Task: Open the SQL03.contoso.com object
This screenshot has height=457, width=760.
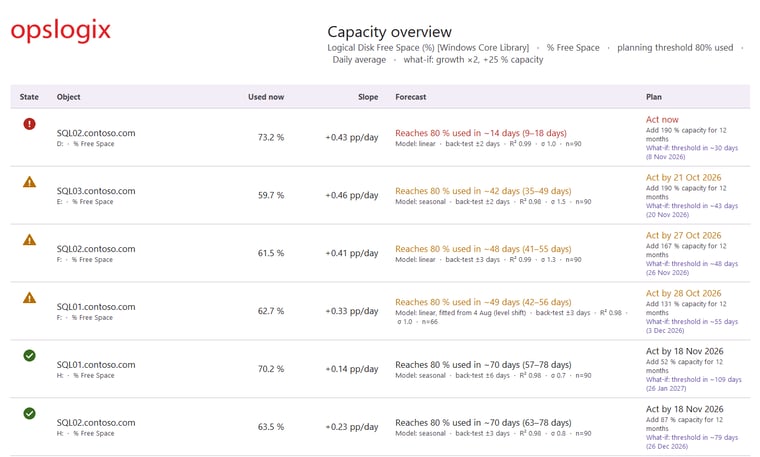Action: pyautogui.click(x=96, y=191)
